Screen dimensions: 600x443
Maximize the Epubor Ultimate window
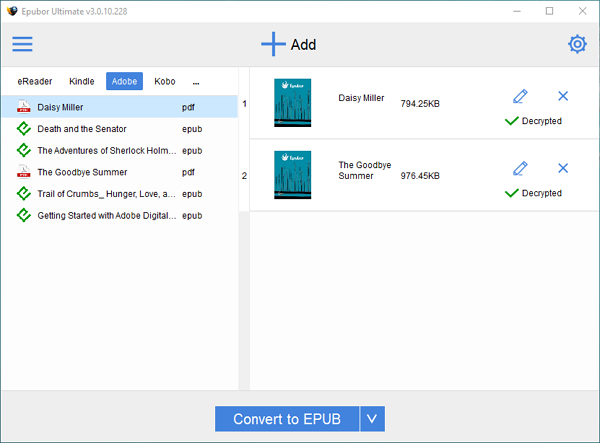point(549,11)
